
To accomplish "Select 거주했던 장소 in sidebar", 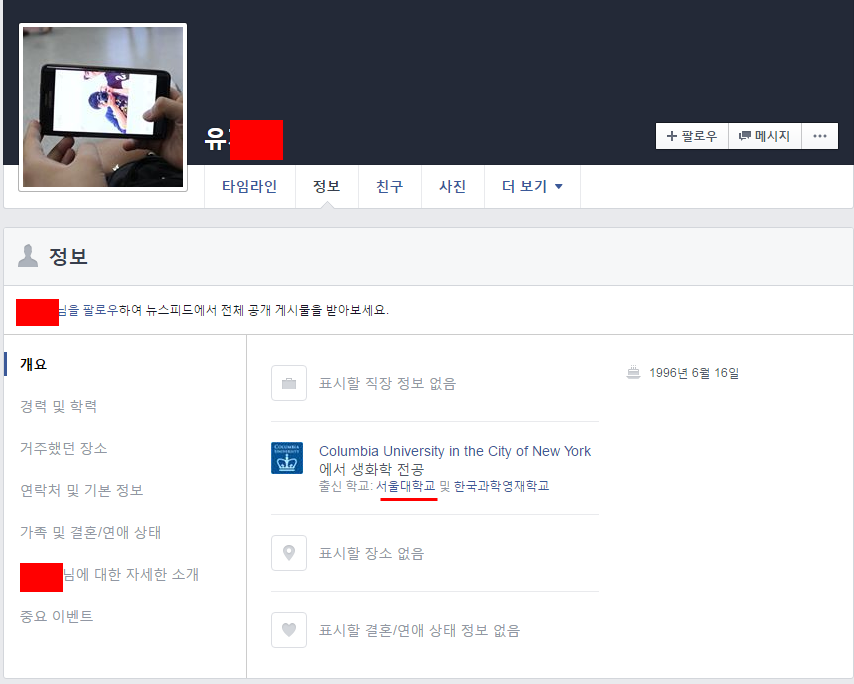I will click(x=64, y=448).
